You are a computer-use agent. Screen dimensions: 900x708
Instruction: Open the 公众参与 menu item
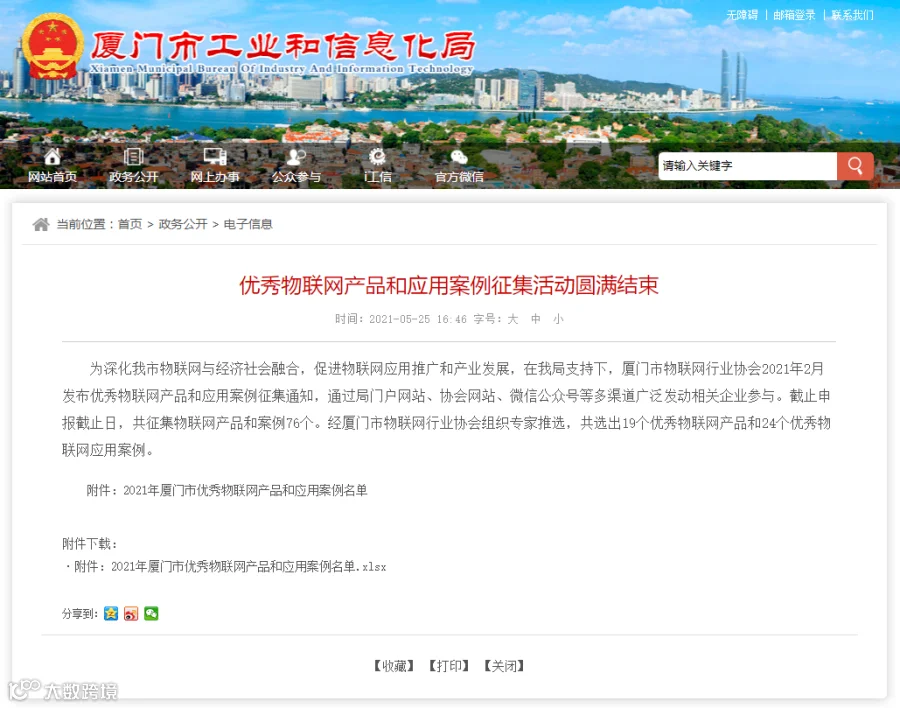[296, 177]
